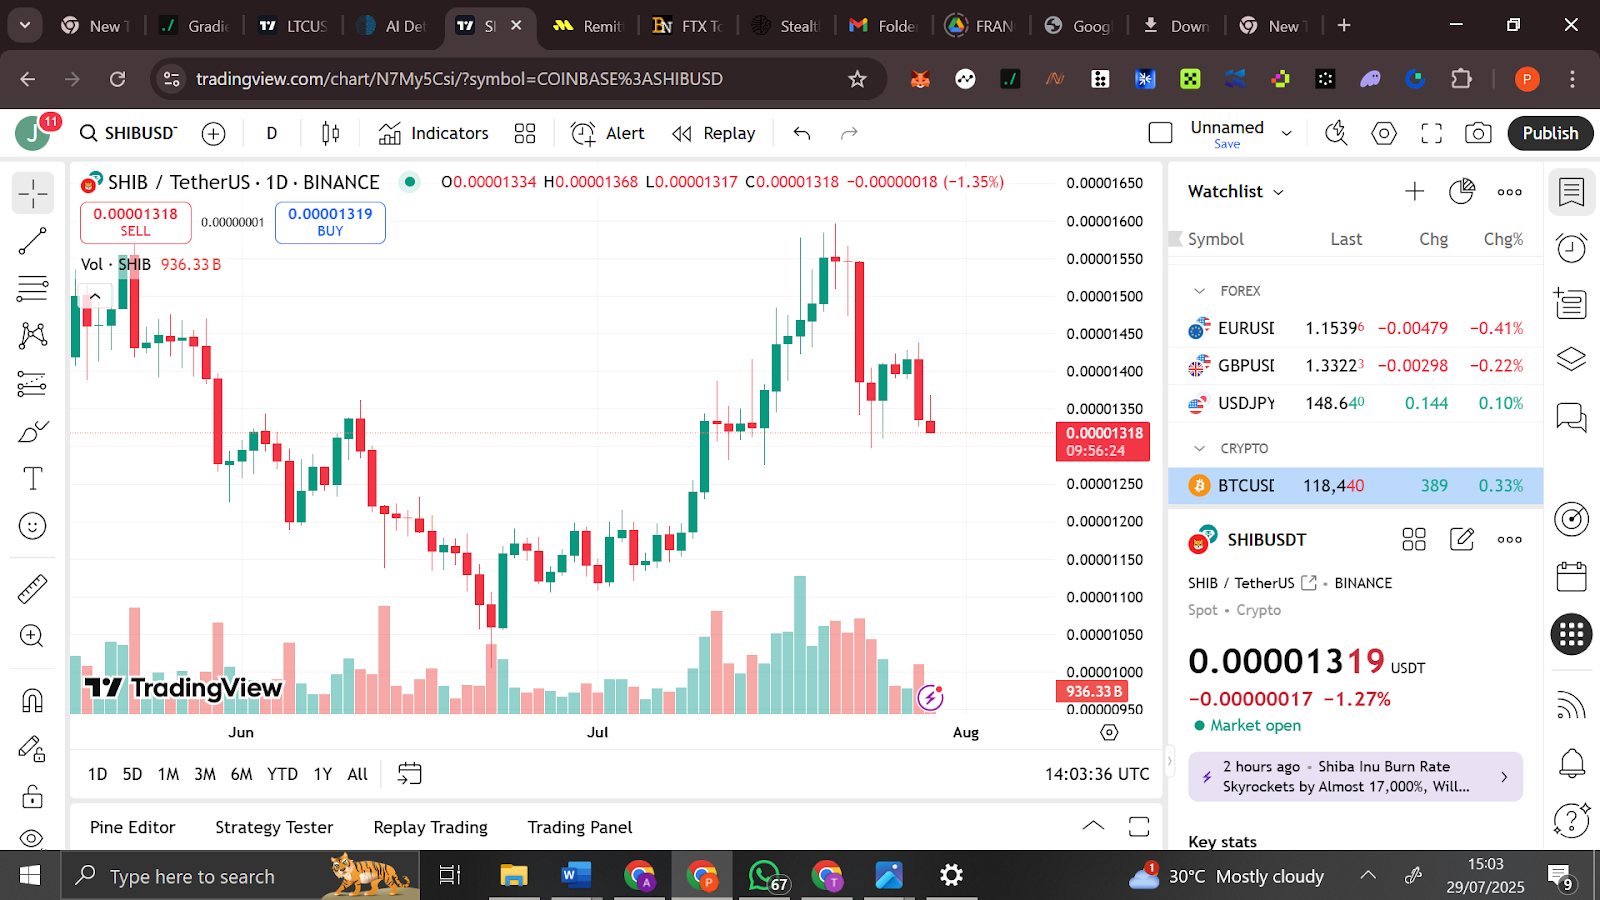
Task: Open the Pine Editor tab
Action: [x=132, y=828]
